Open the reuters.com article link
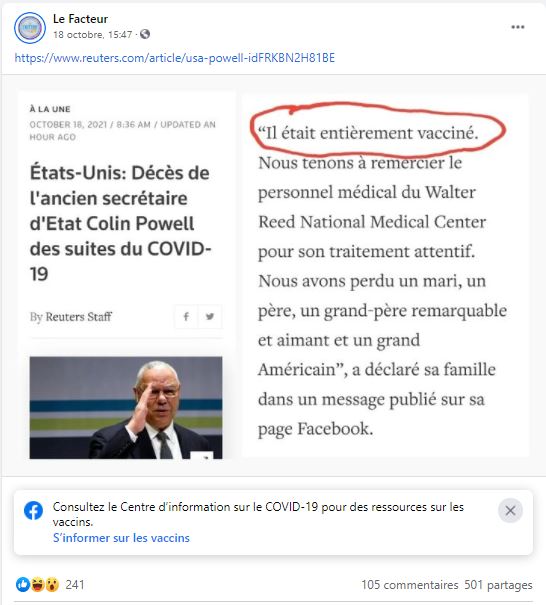 [x=174, y=58]
